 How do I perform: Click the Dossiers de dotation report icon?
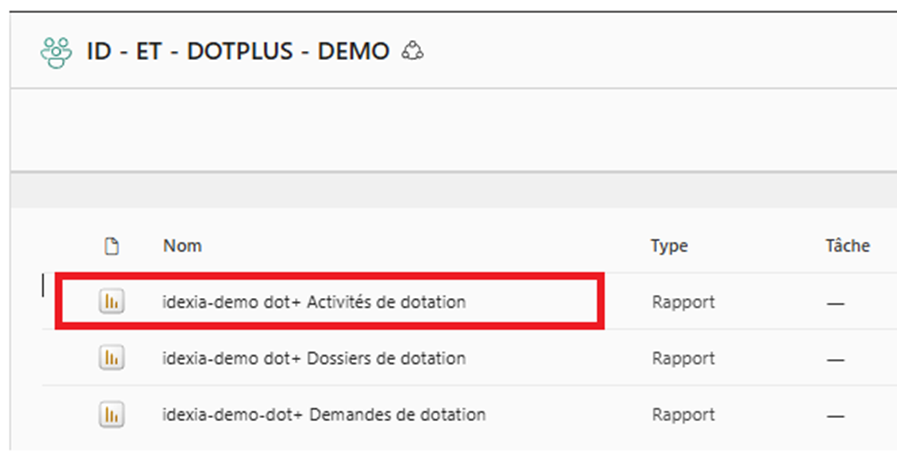pyautogui.click(x=110, y=358)
